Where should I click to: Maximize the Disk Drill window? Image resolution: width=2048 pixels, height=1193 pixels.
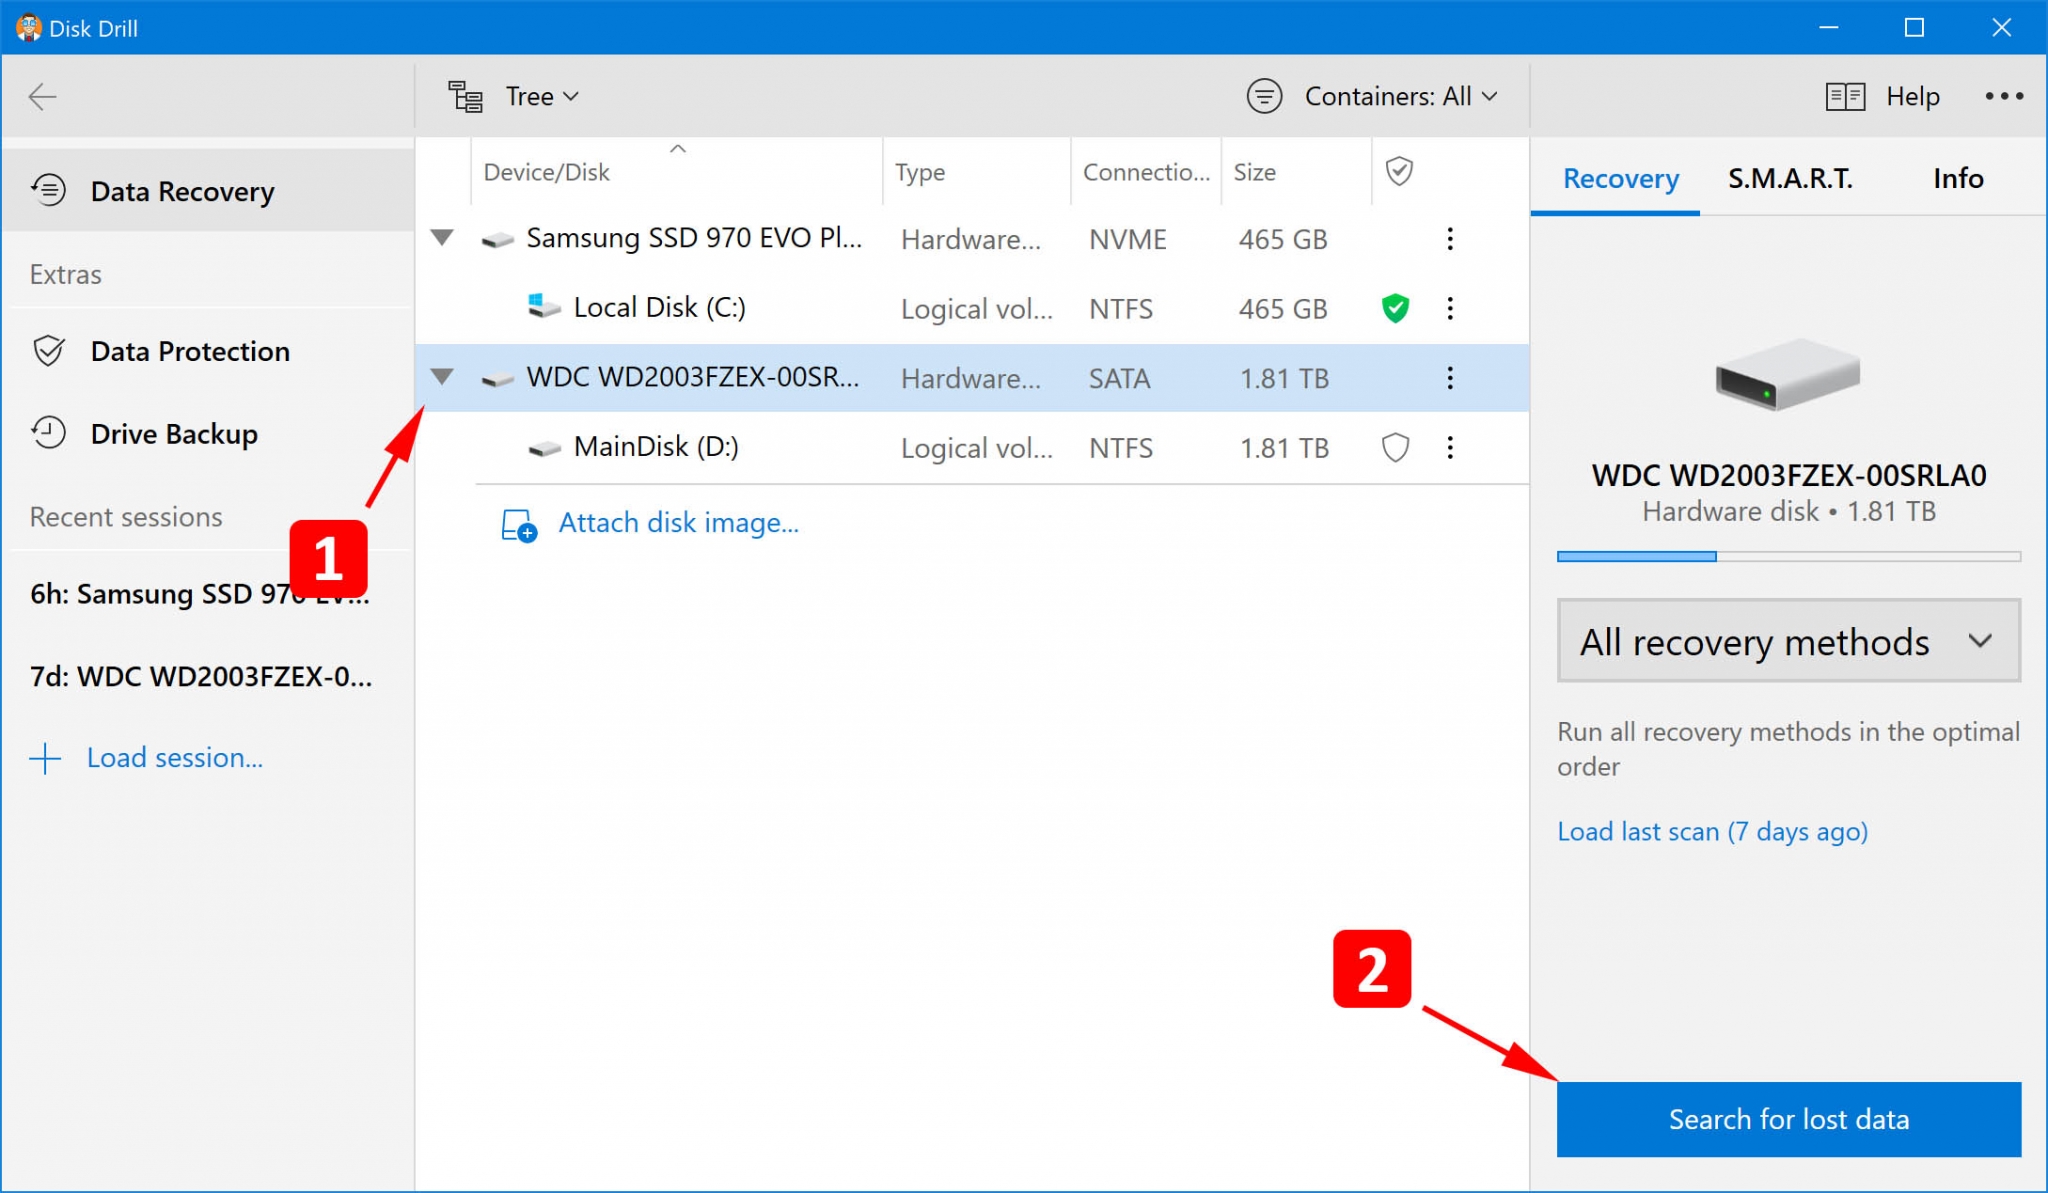tap(1913, 28)
